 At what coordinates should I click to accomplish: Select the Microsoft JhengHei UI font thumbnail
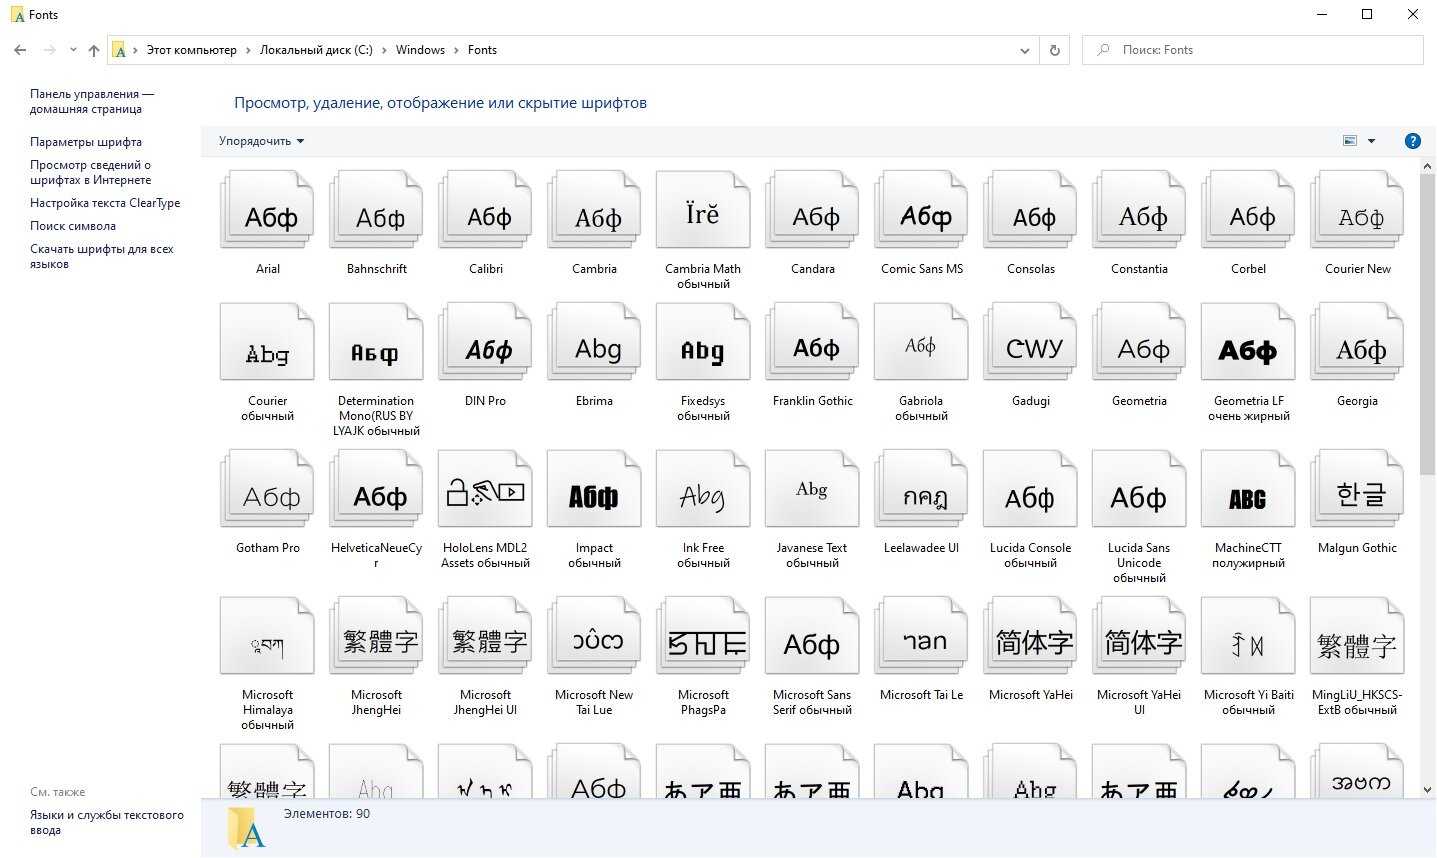485,636
